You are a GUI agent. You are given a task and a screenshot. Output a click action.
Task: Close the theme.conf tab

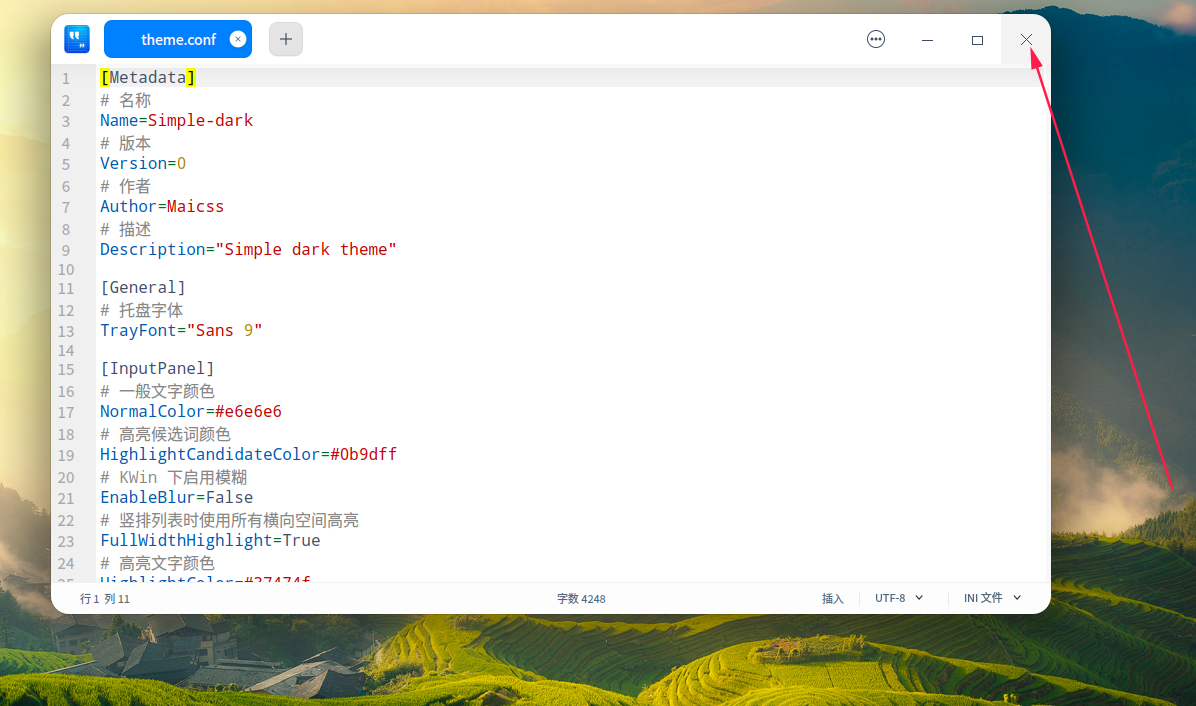click(238, 39)
